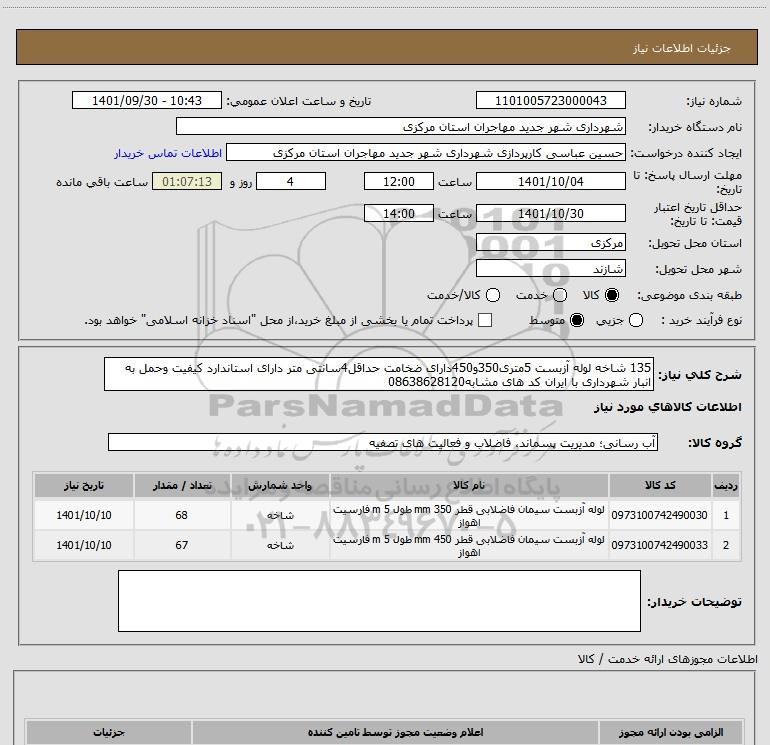Click section heading اطلاعات مجوزهای ارائه خدمت / کالا

[667, 659]
